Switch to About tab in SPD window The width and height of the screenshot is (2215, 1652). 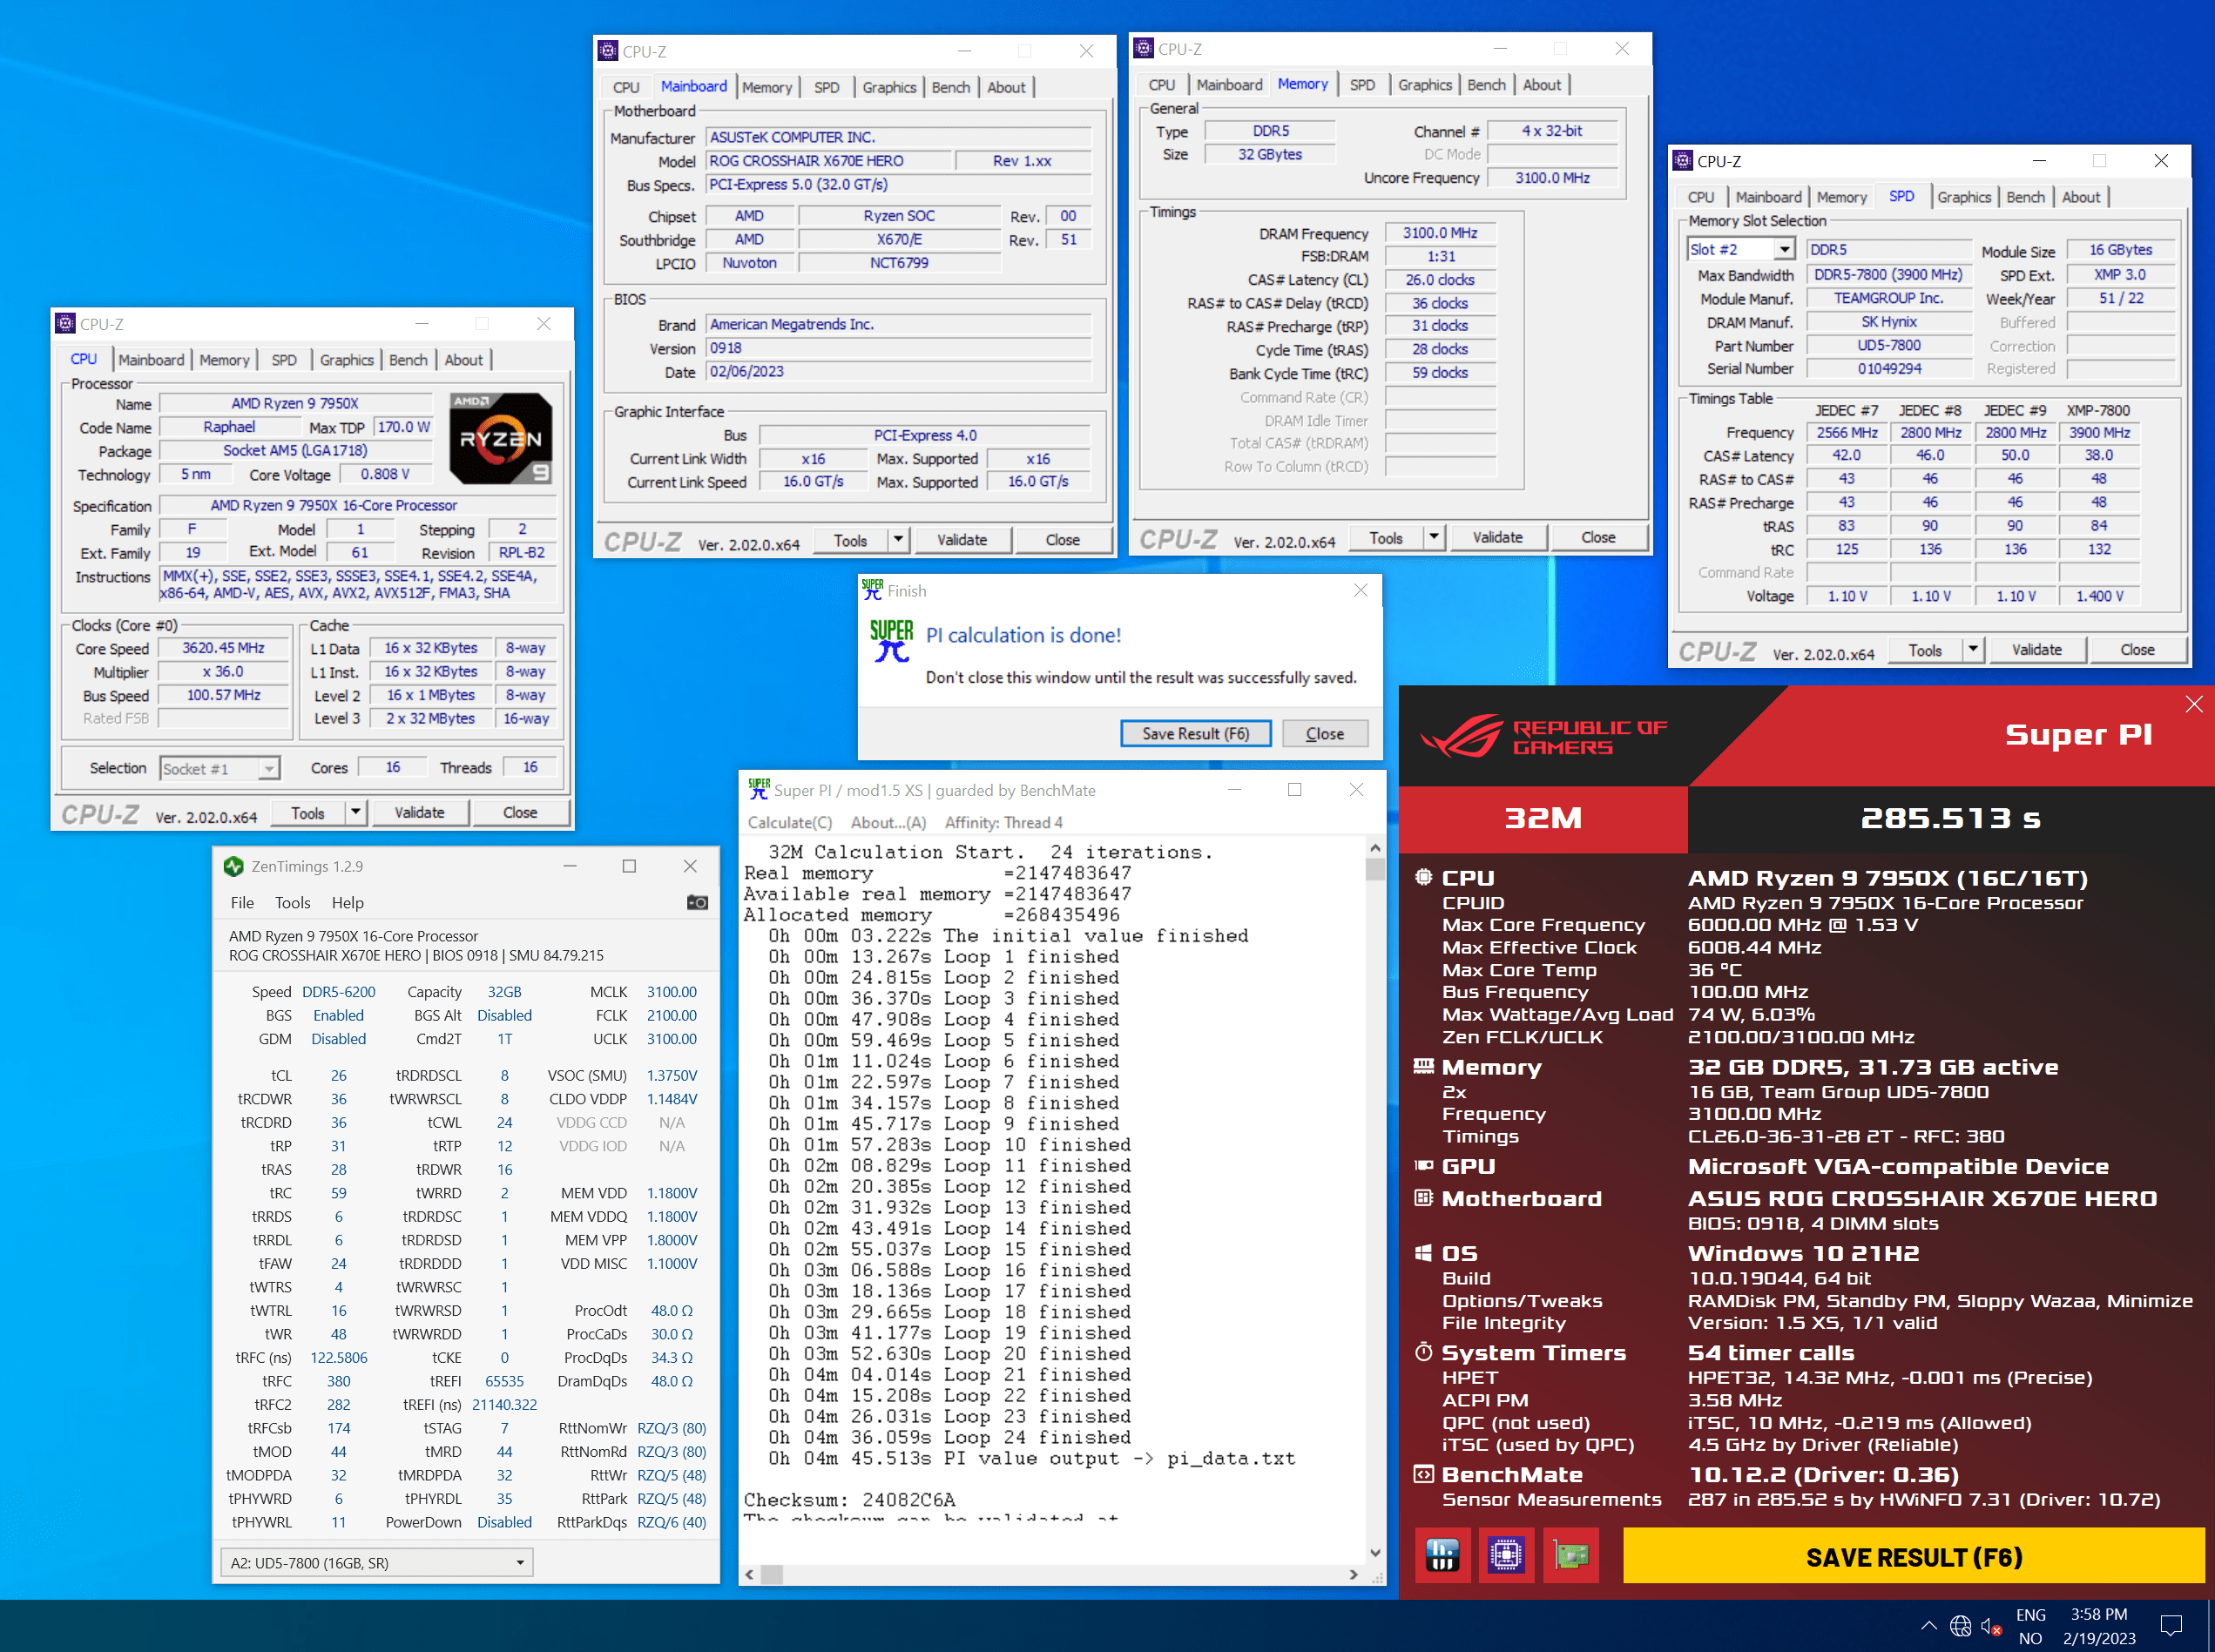[x=2081, y=197]
